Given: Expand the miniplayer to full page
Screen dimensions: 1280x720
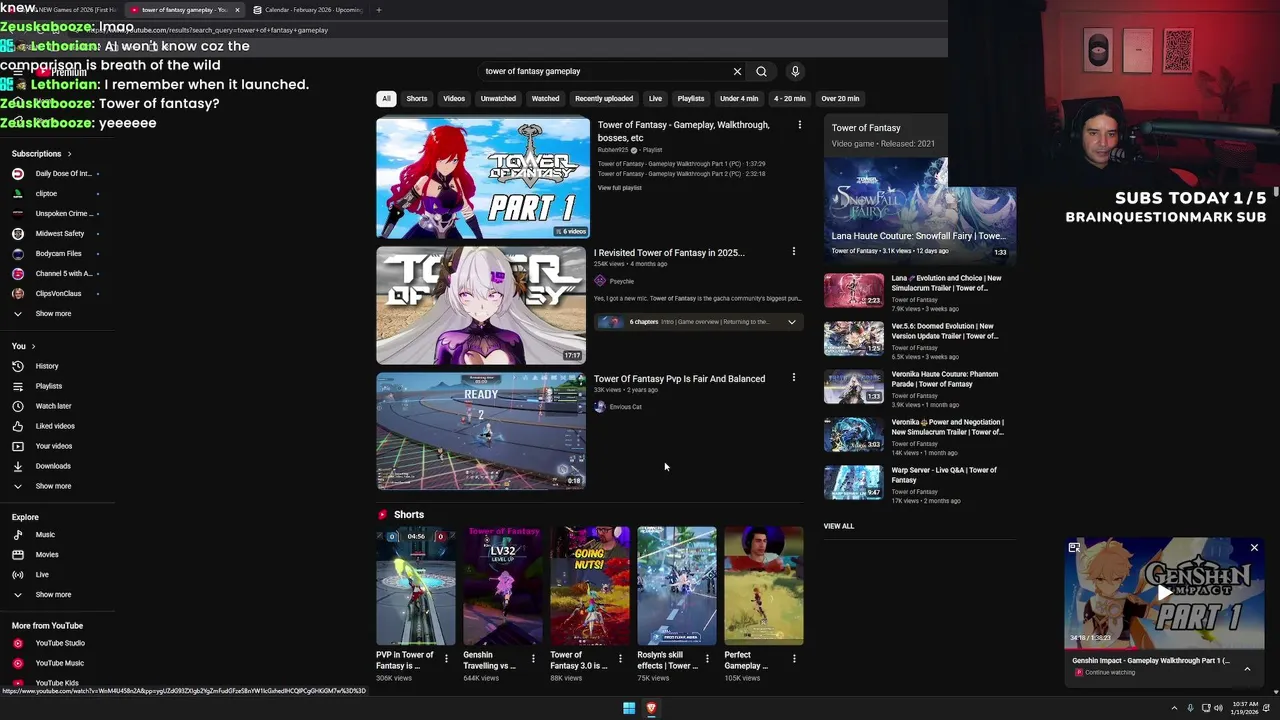Looking at the screenshot, I should pos(1074,548).
